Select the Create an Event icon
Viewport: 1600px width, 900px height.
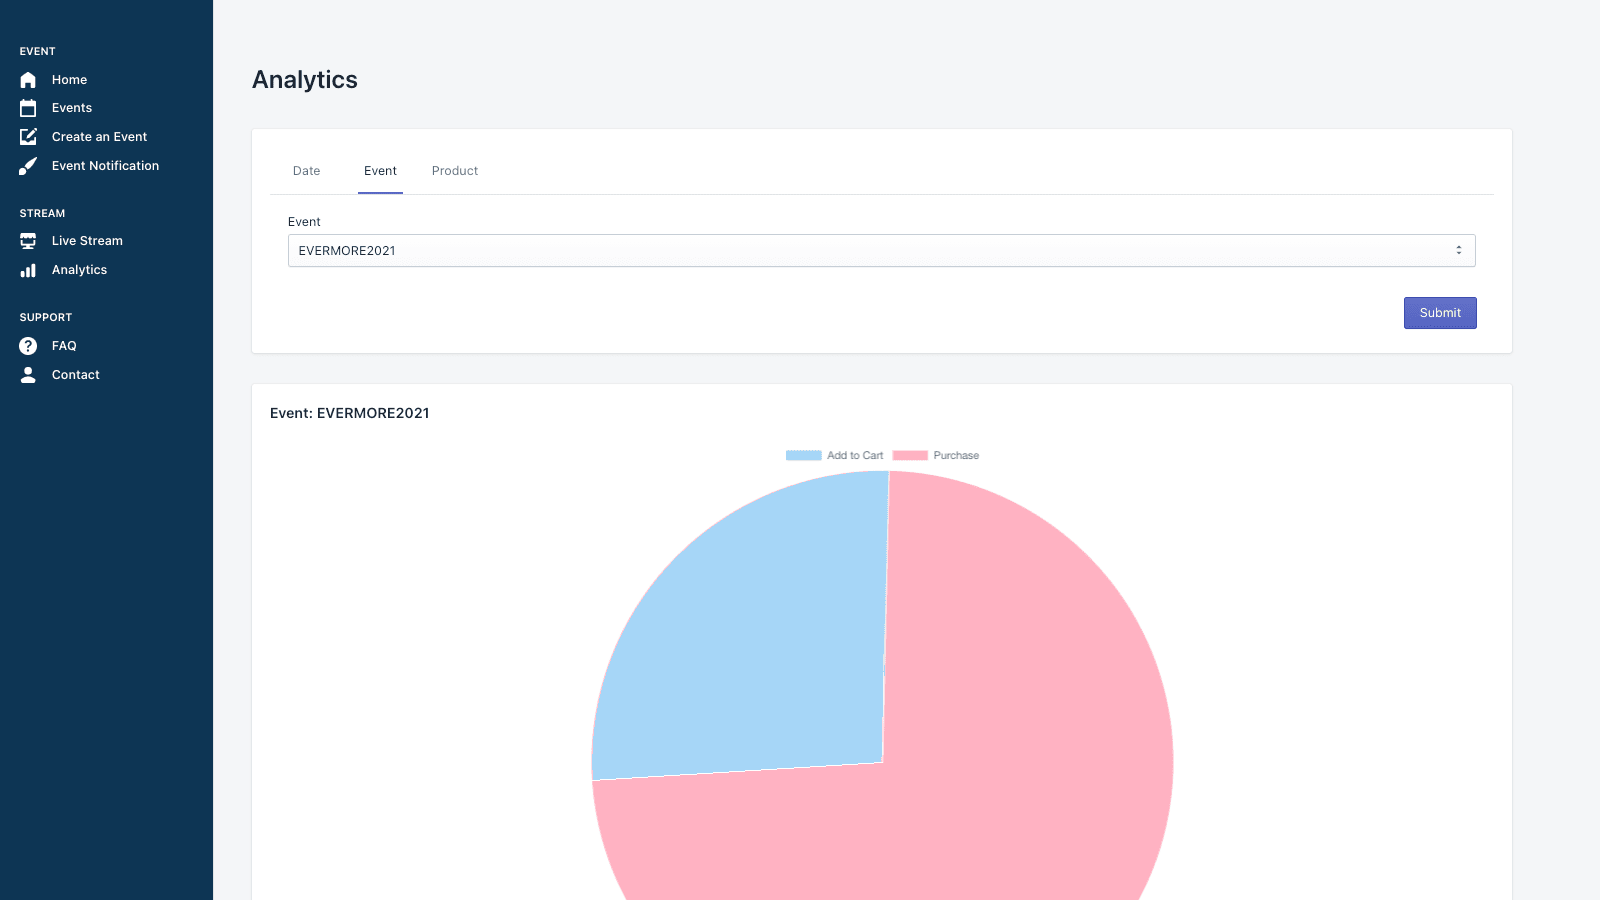coord(27,136)
